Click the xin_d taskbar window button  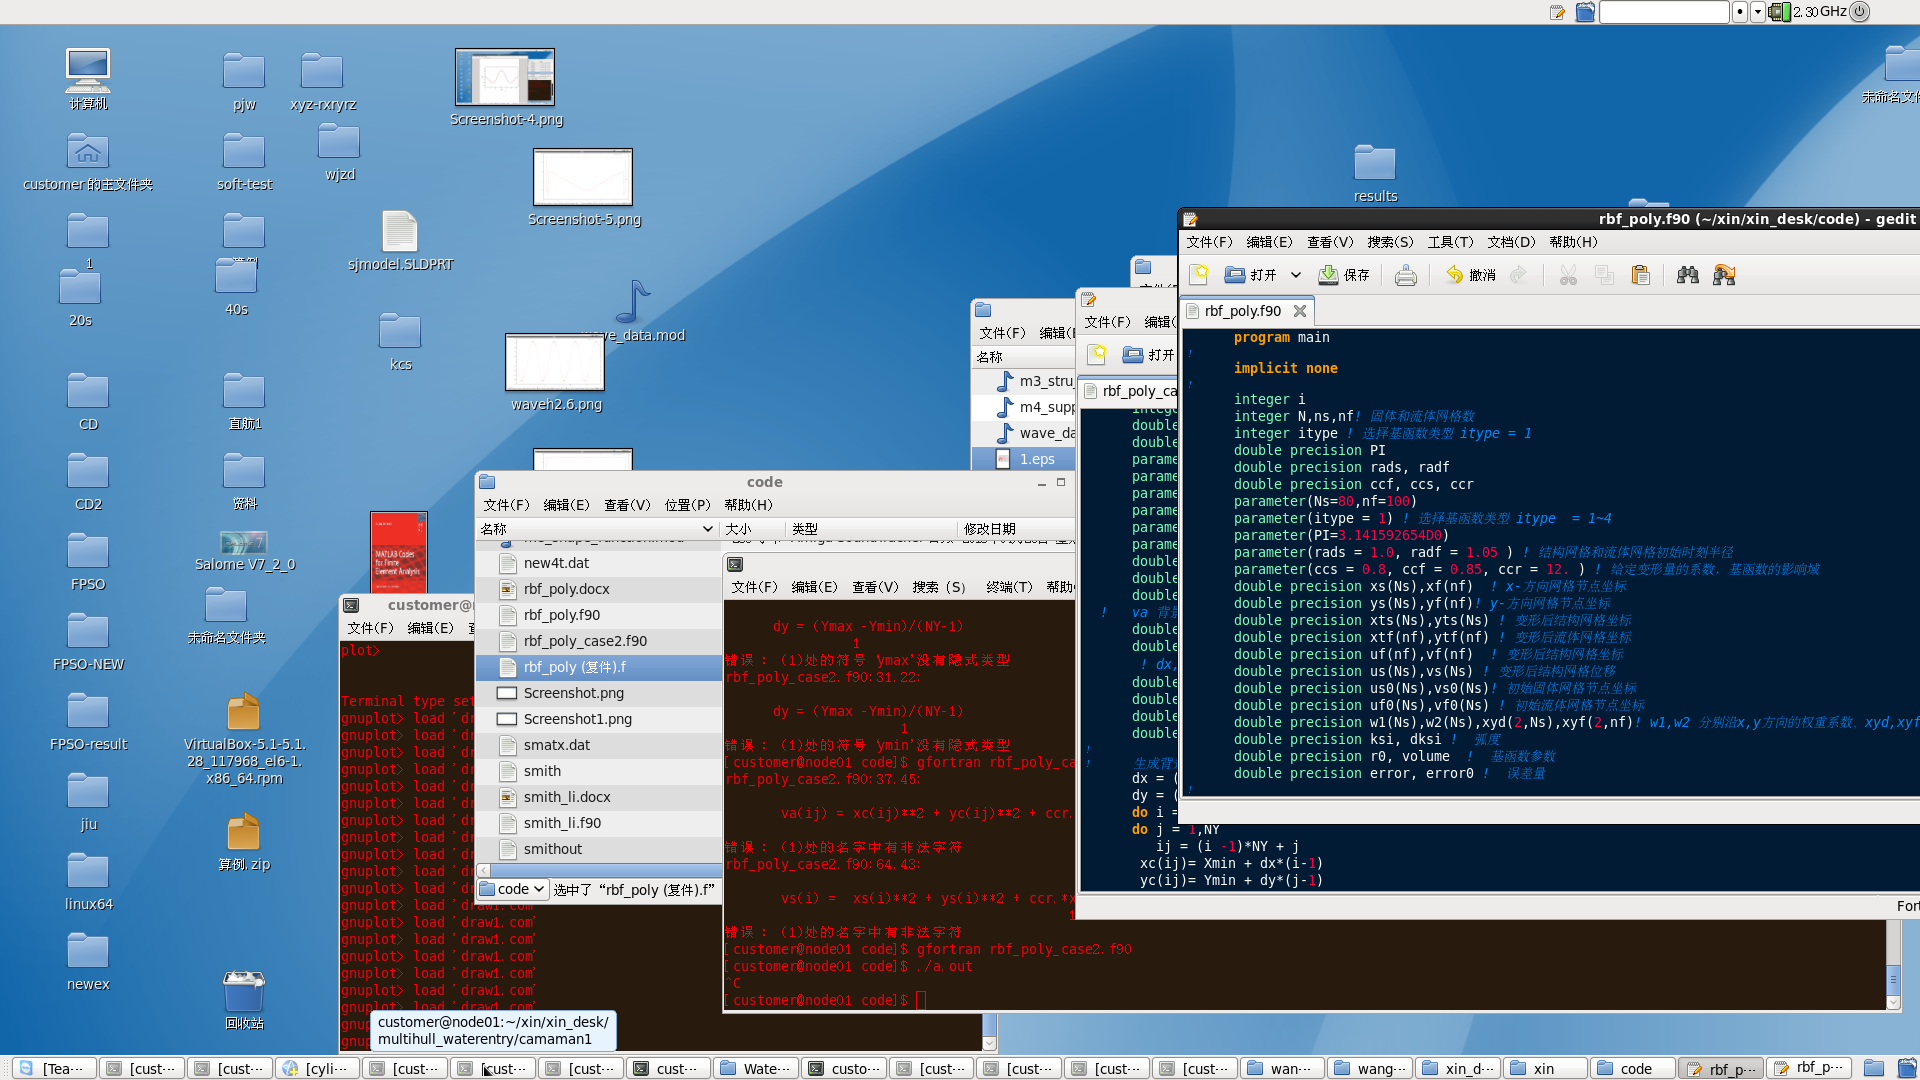coord(1458,1068)
